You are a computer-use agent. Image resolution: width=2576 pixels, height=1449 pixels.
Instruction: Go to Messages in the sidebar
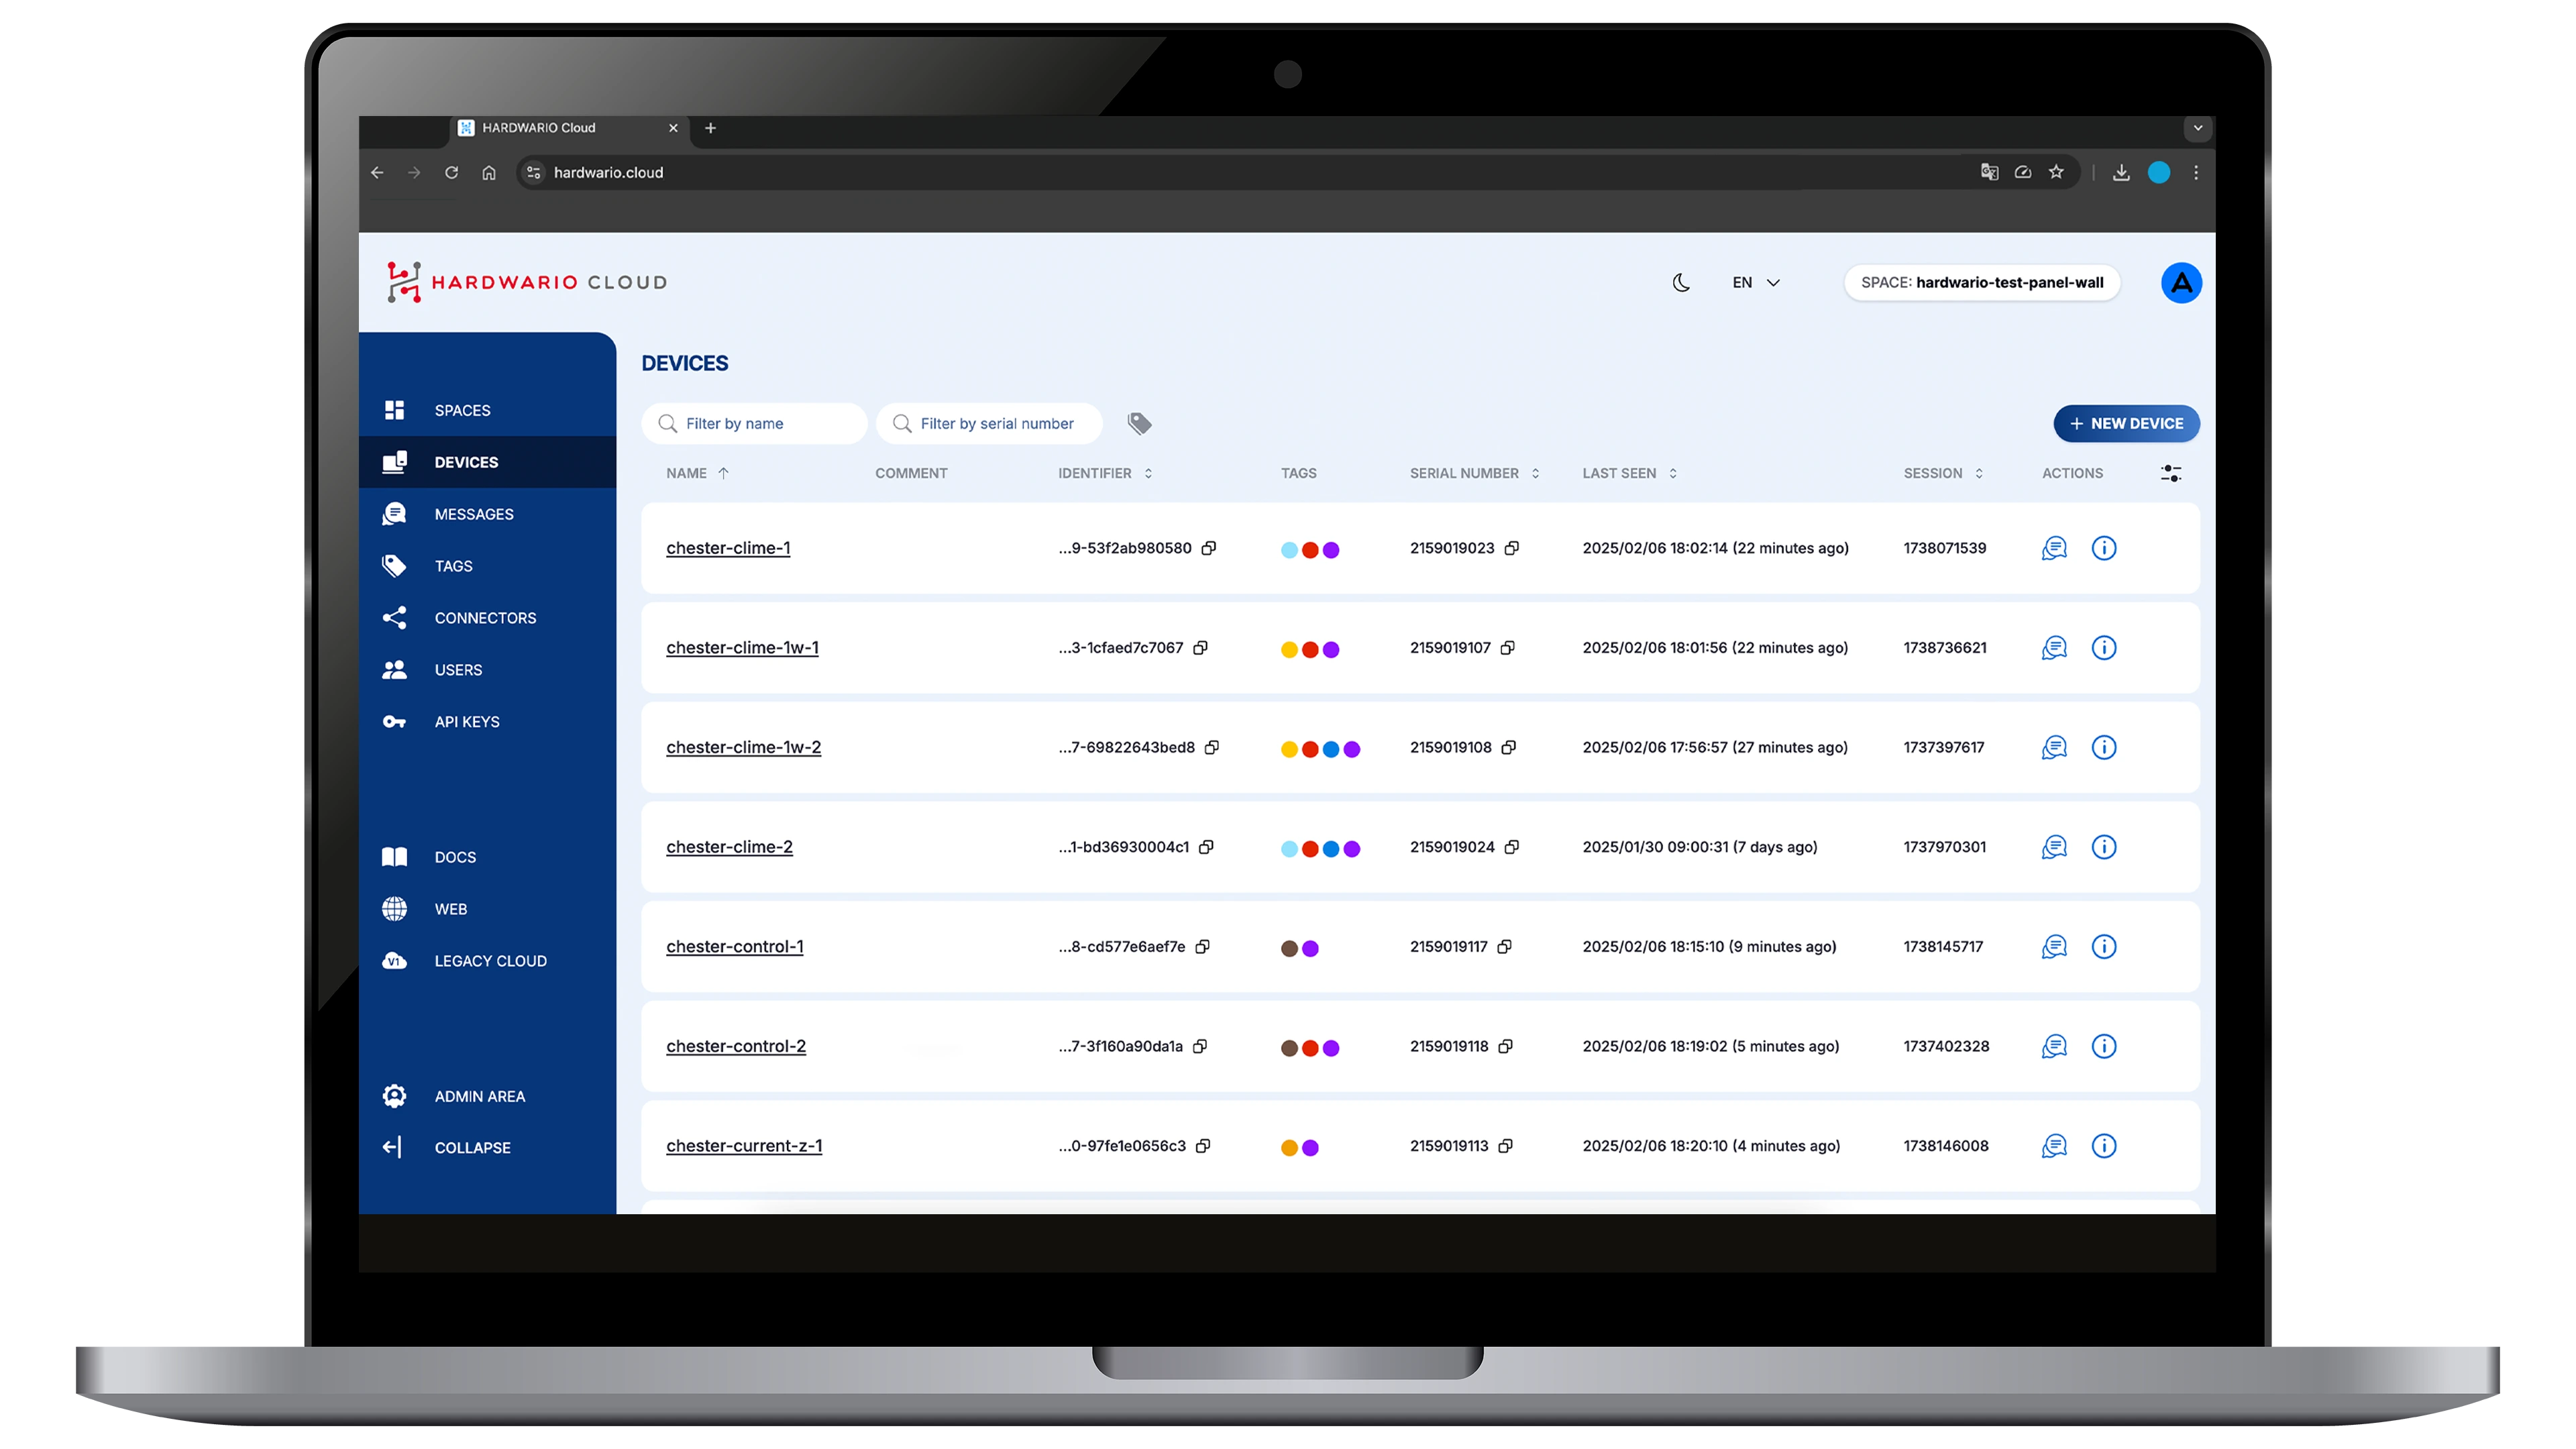click(x=487, y=514)
